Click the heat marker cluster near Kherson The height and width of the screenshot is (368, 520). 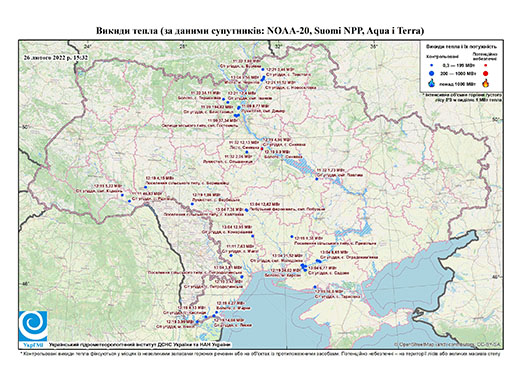(x=304, y=267)
